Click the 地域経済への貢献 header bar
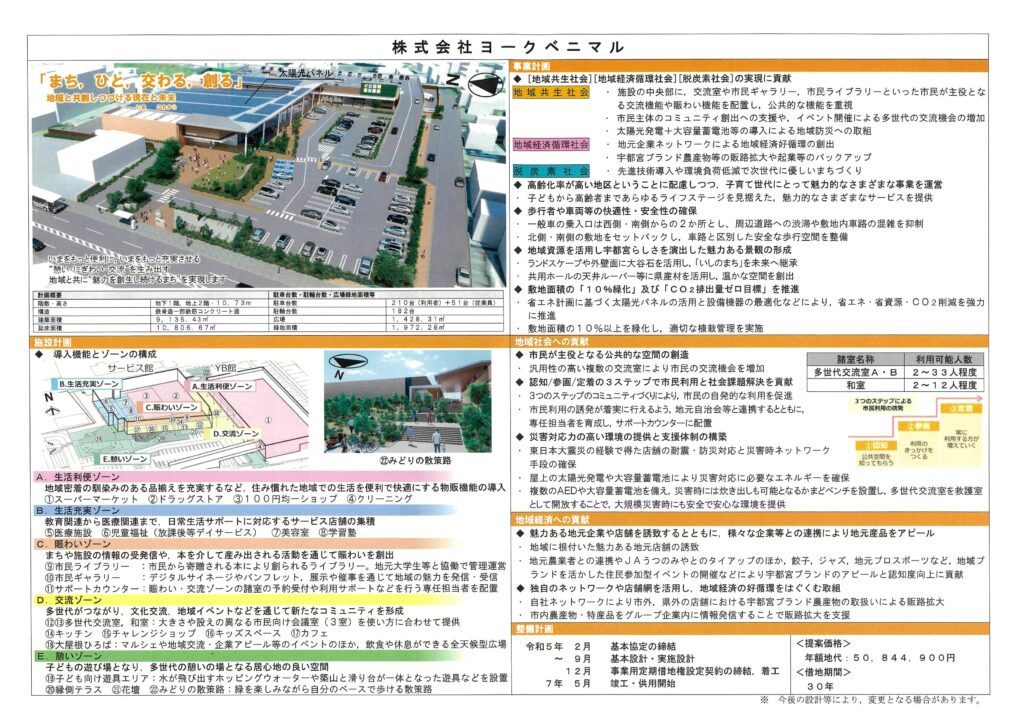 pos(749,520)
